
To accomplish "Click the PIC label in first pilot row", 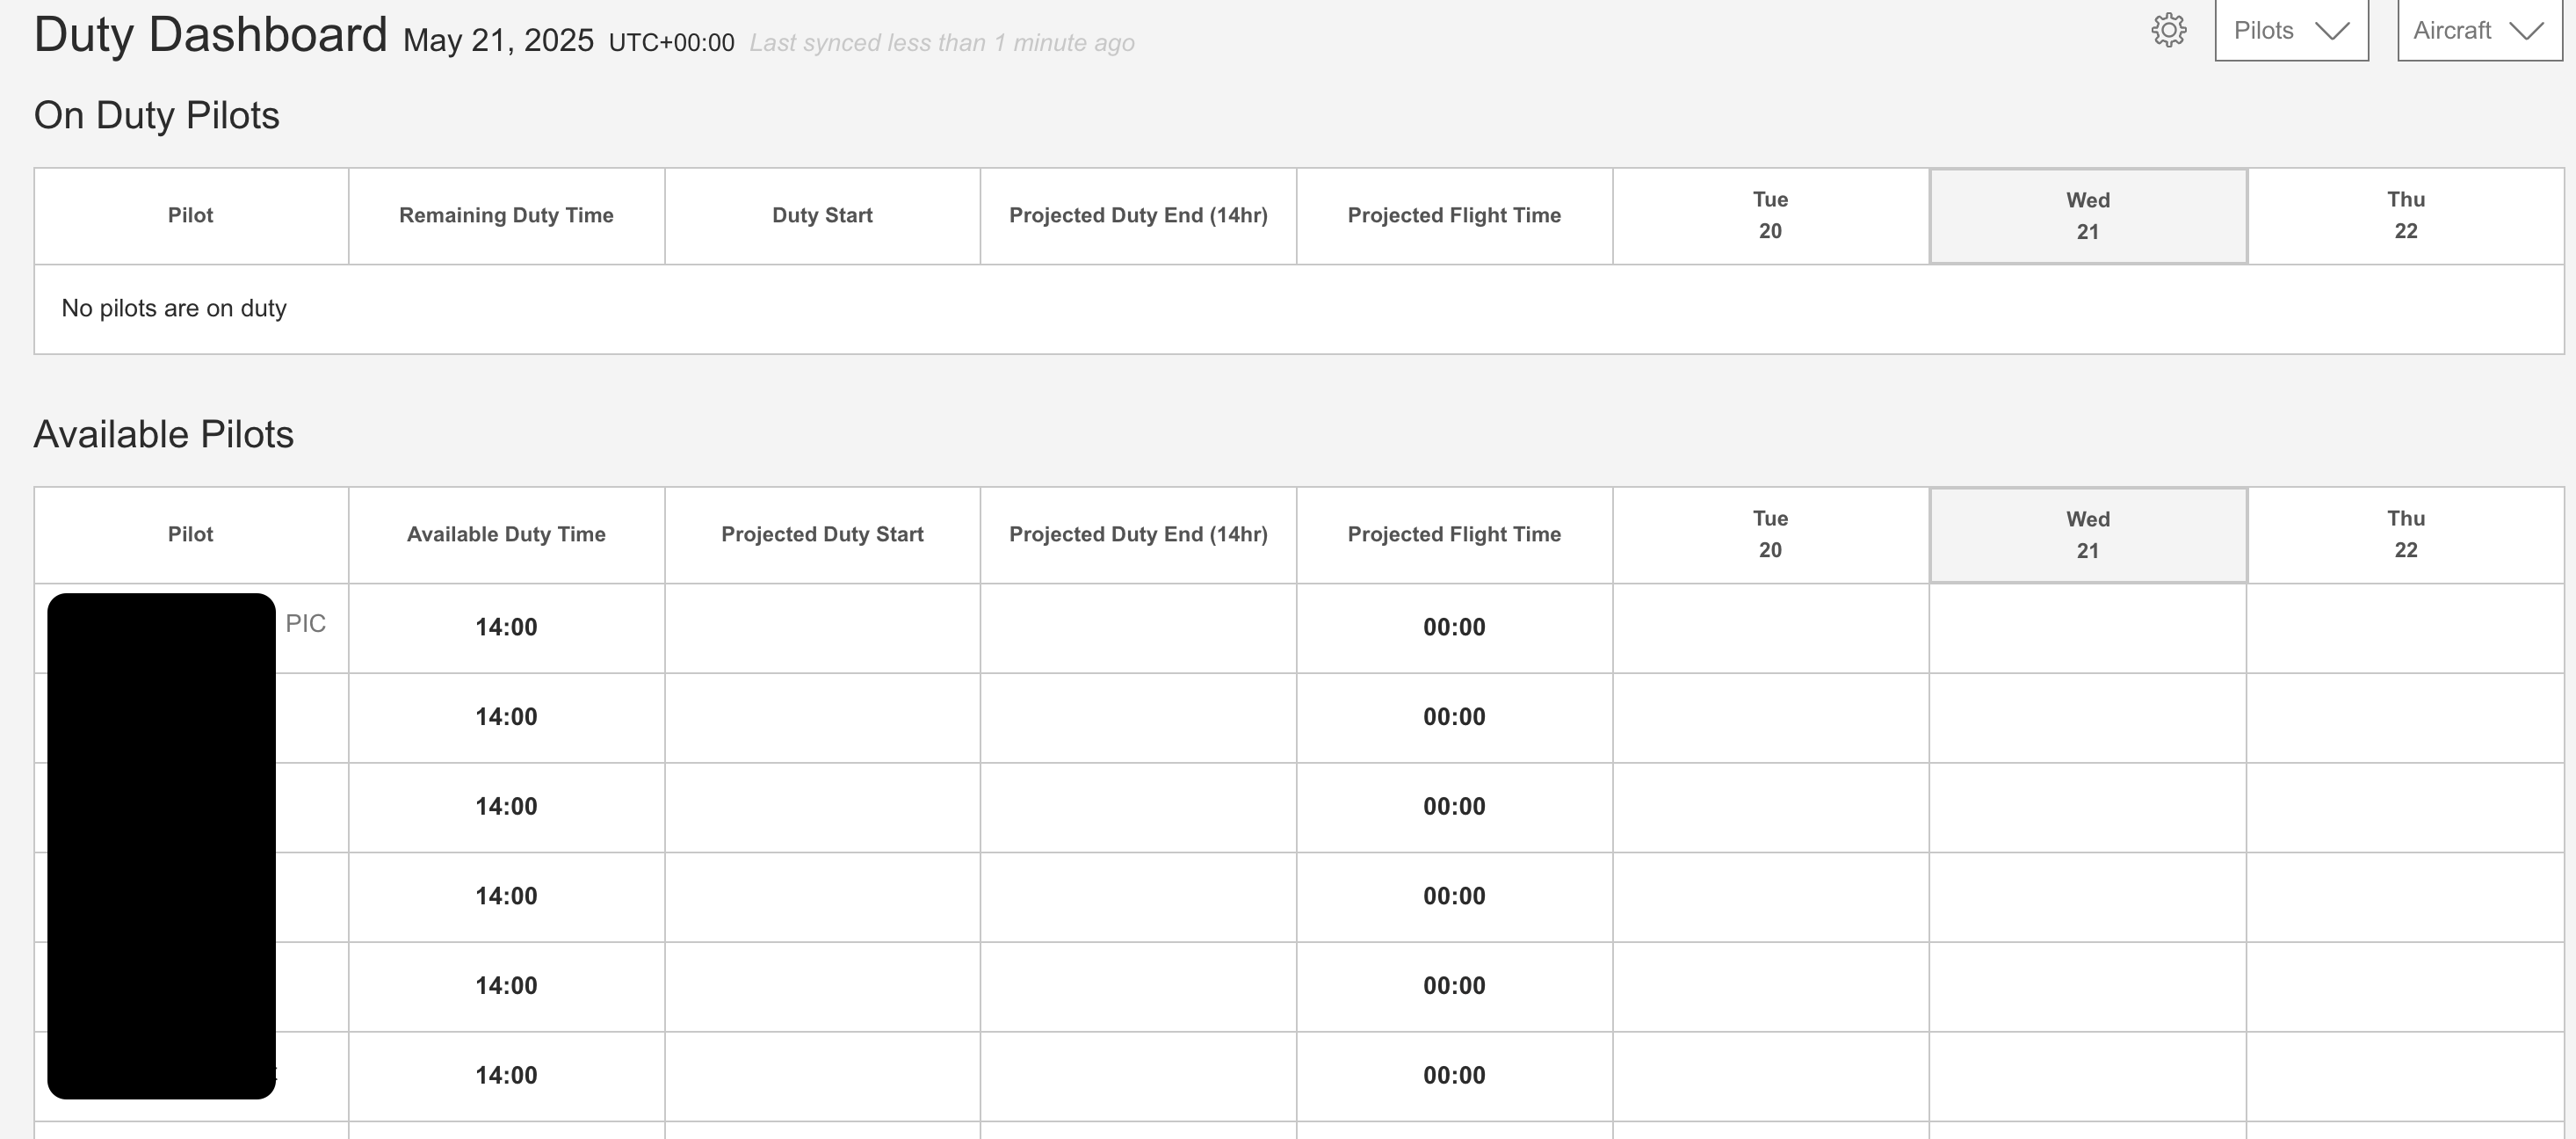I will click(306, 623).
